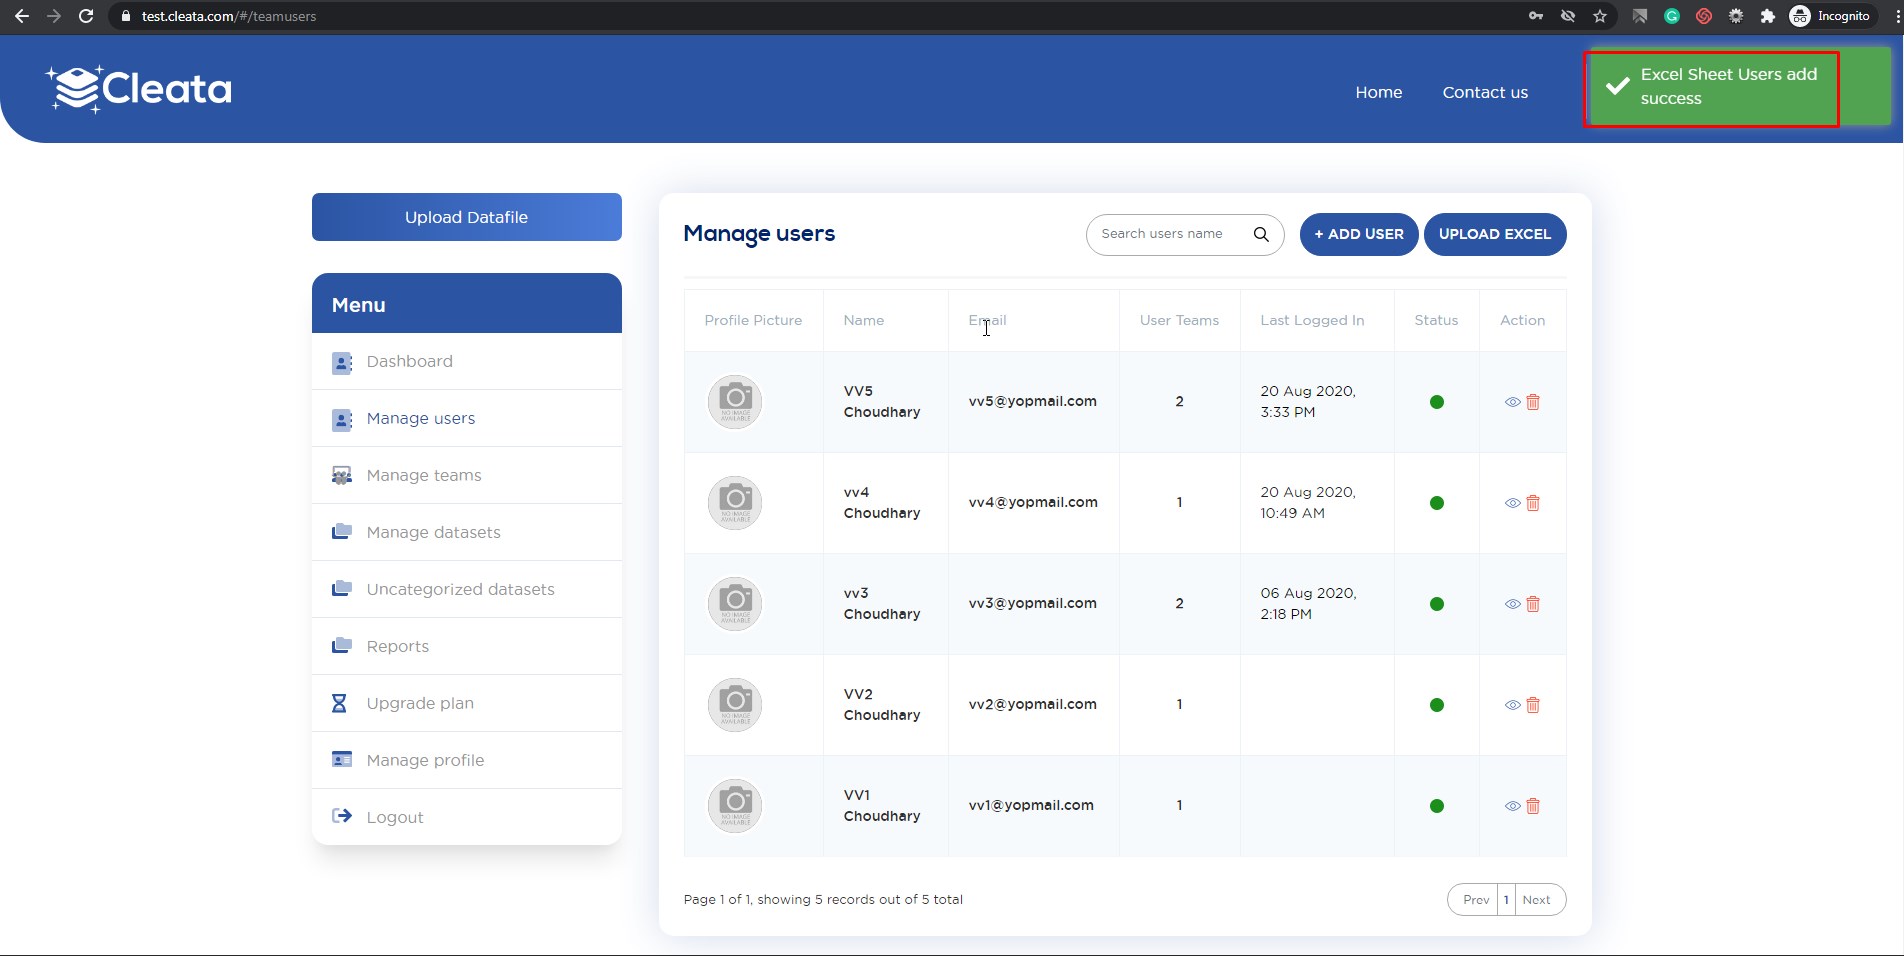The height and width of the screenshot is (956, 1904).
Task: Click the search magnifier icon
Action: (1261, 234)
